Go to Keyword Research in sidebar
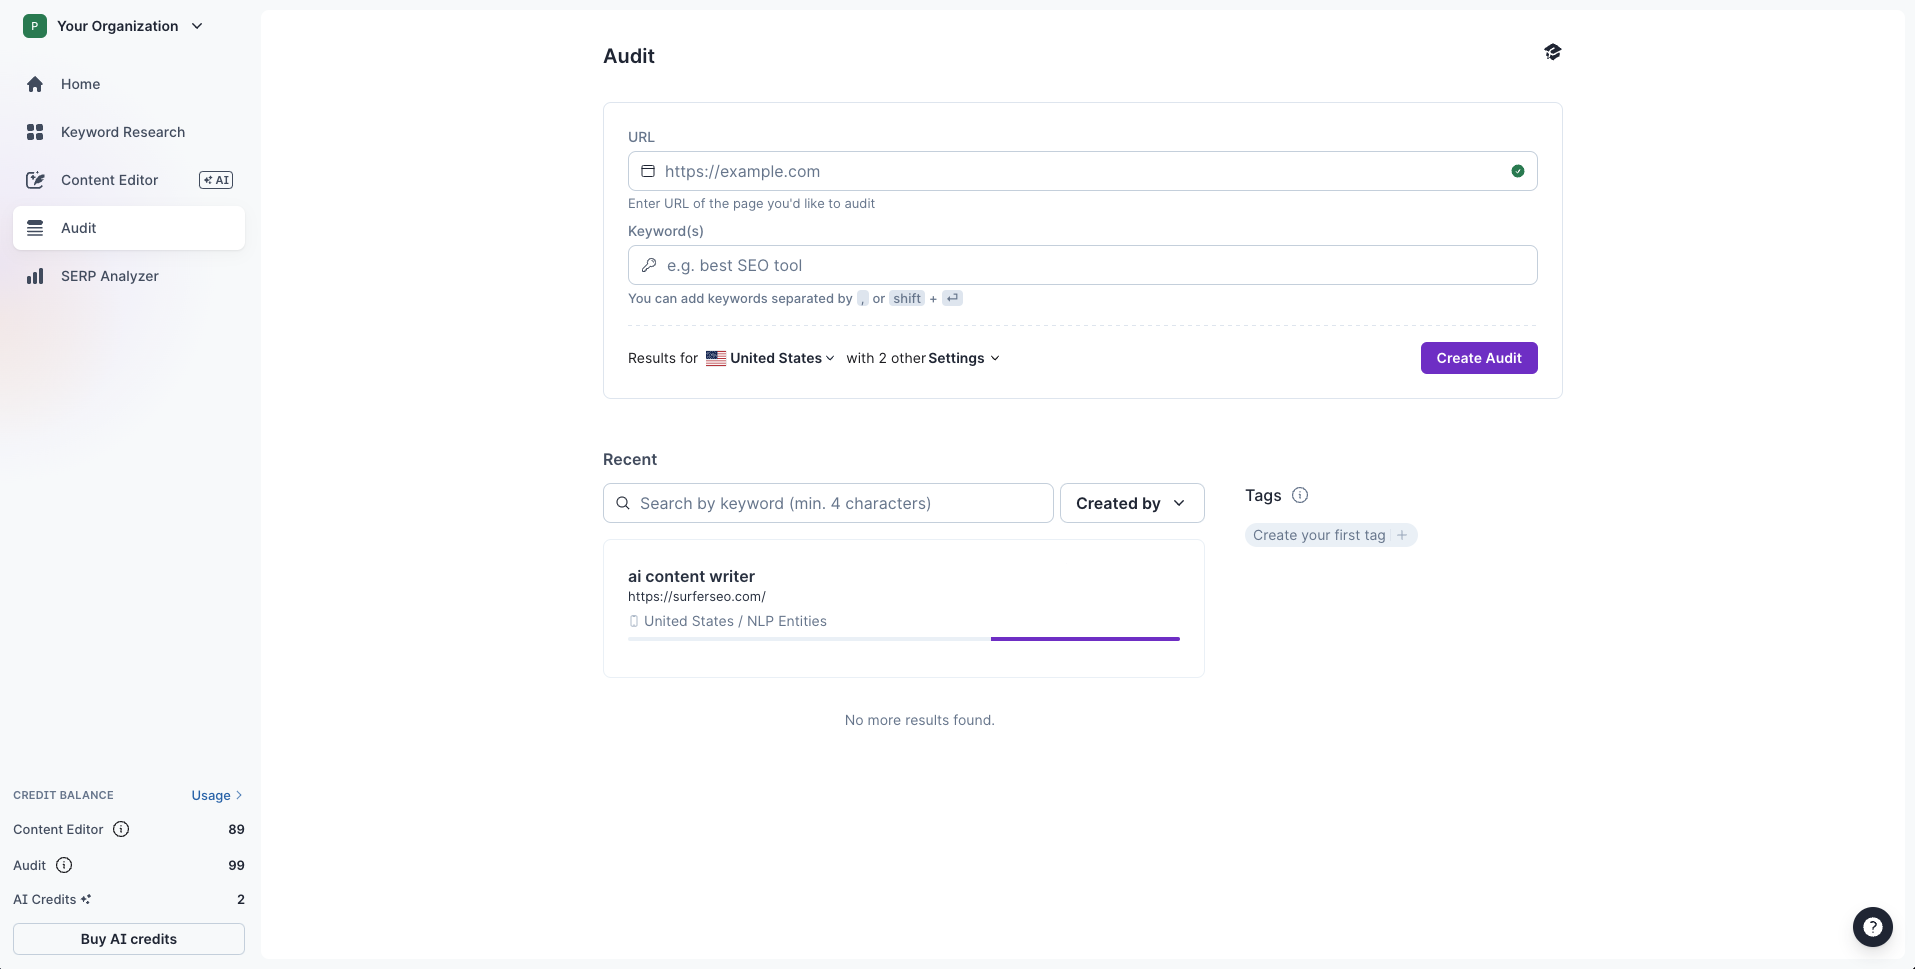The image size is (1915, 969). [x=122, y=132]
